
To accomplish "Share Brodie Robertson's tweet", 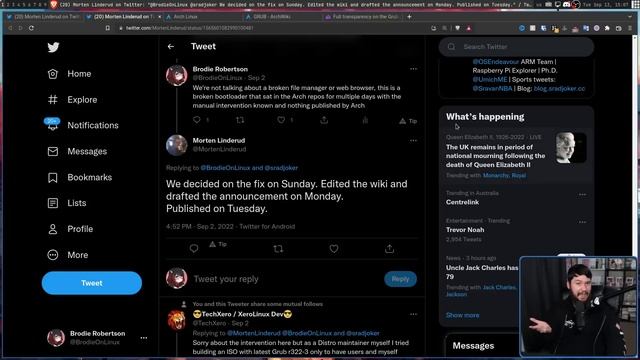I will coord(324,120).
